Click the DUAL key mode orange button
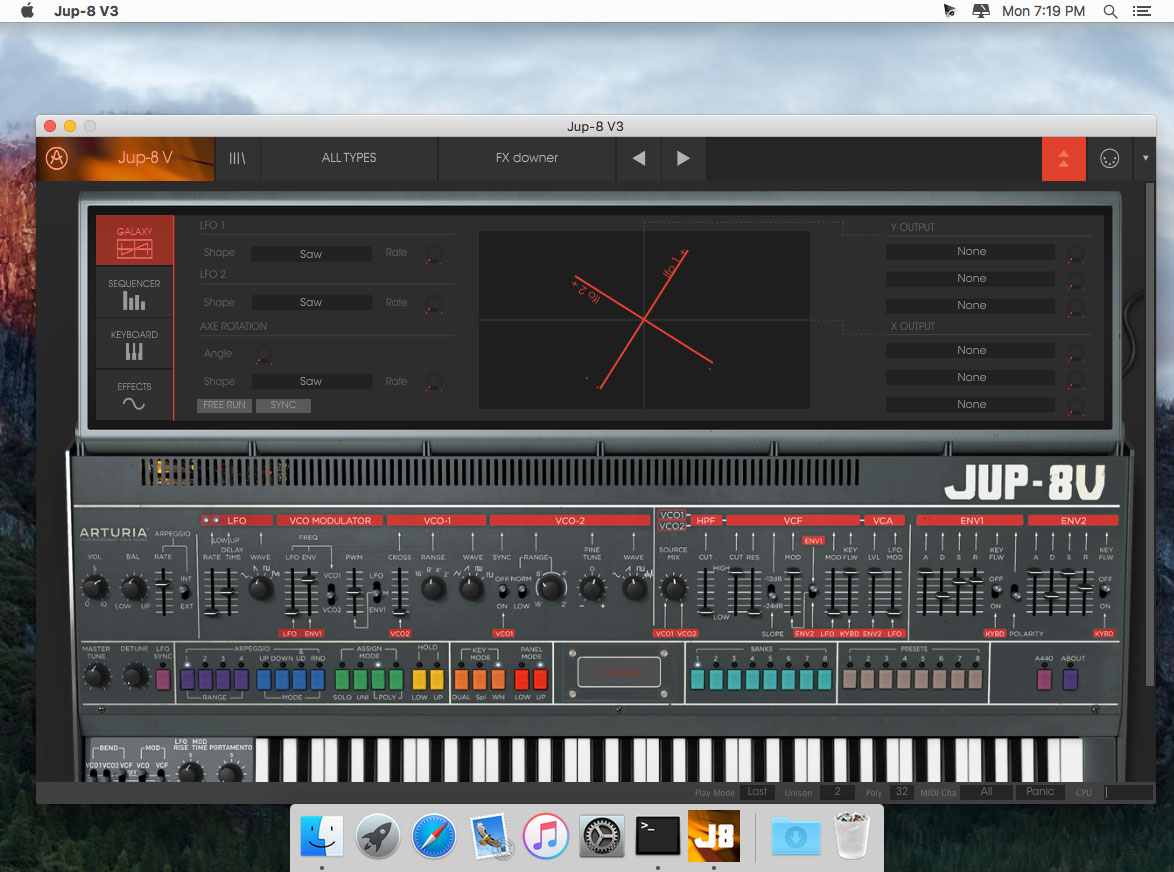 click(461, 679)
